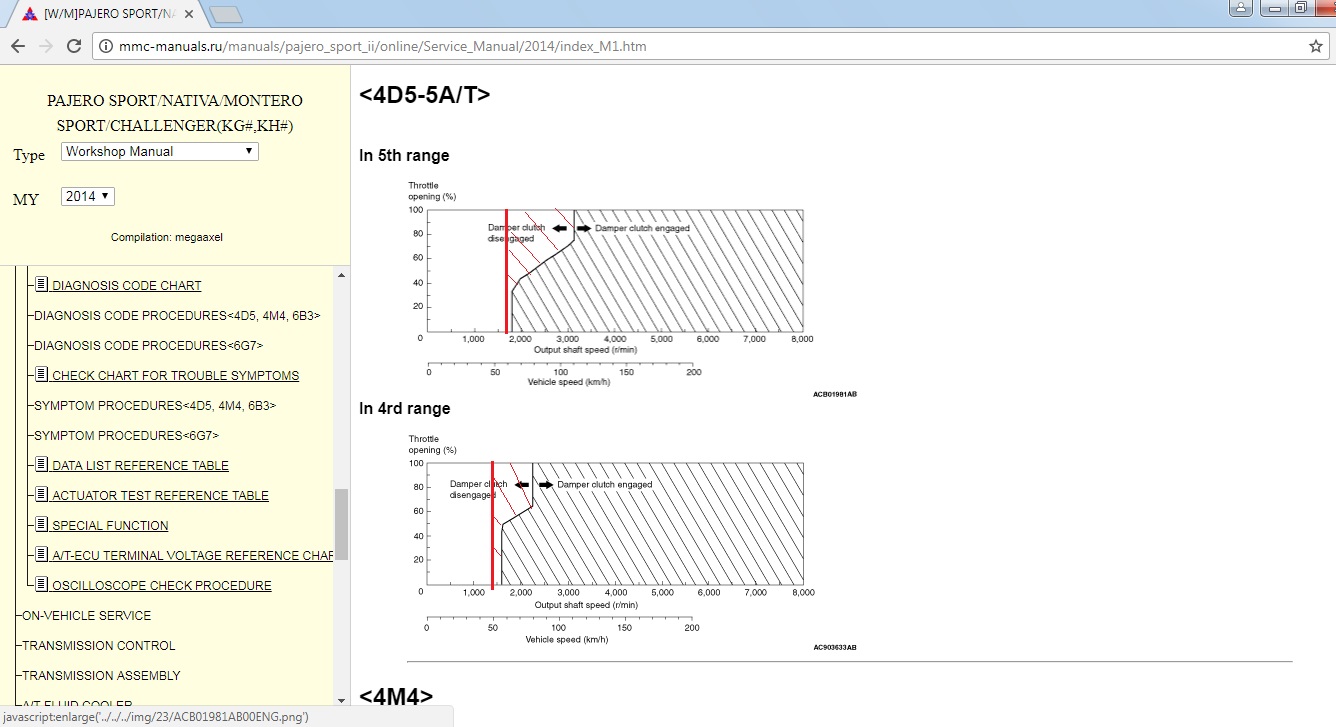Click document icon beside OSCILLOSCOPE CHECK PROCEDURE
The height and width of the screenshot is (727, 1336).
click(42, 585)
